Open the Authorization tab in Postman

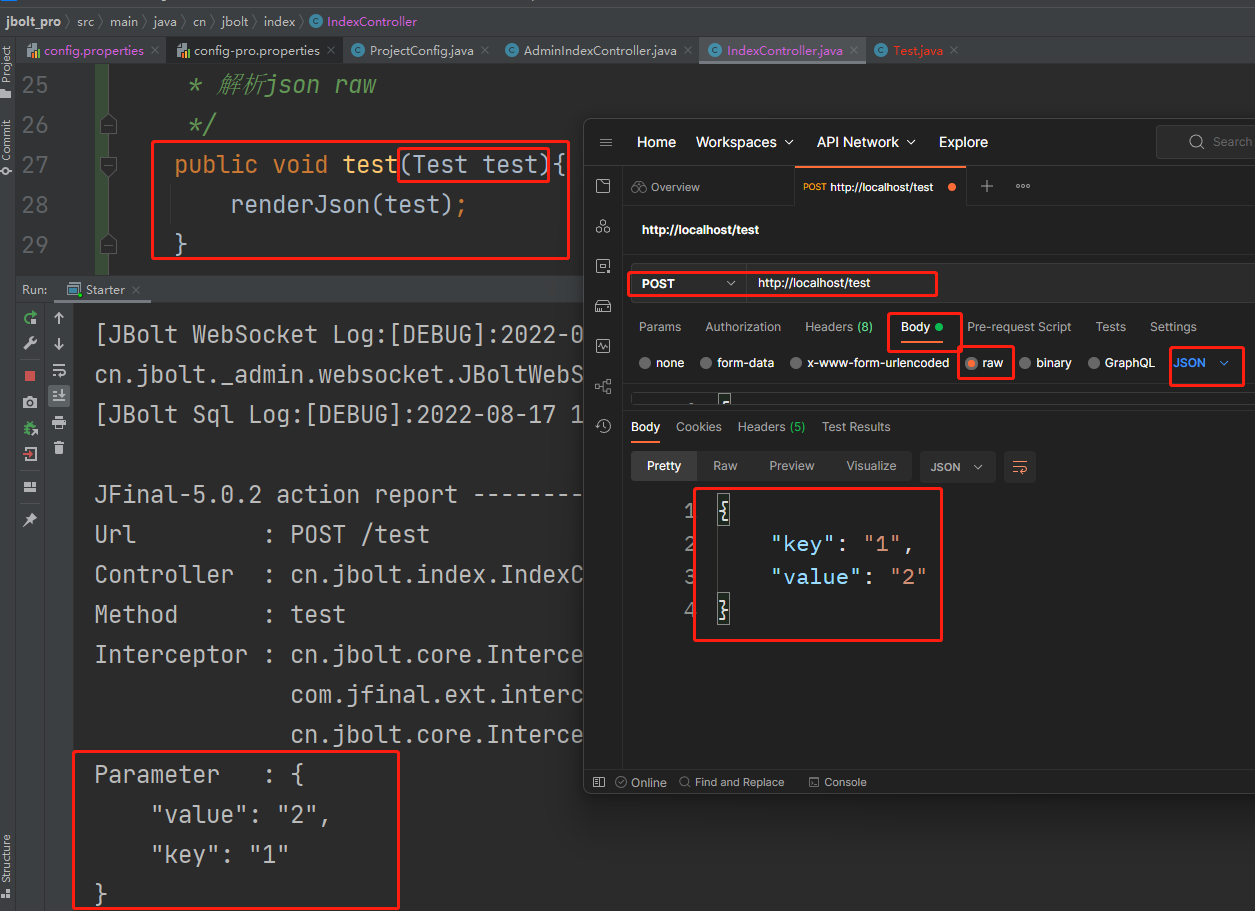point(743,327)
